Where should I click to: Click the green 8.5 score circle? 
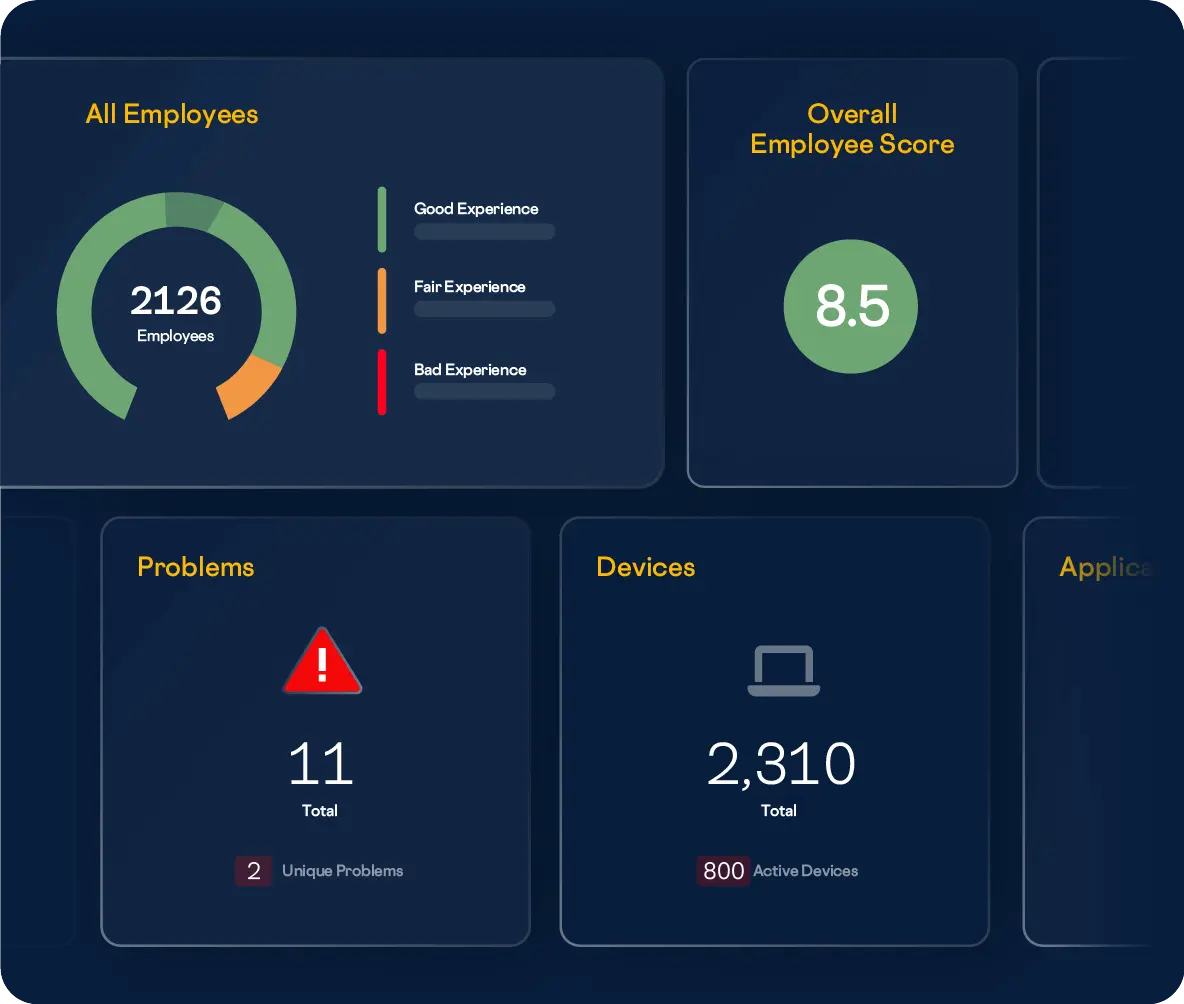point(851,307)
